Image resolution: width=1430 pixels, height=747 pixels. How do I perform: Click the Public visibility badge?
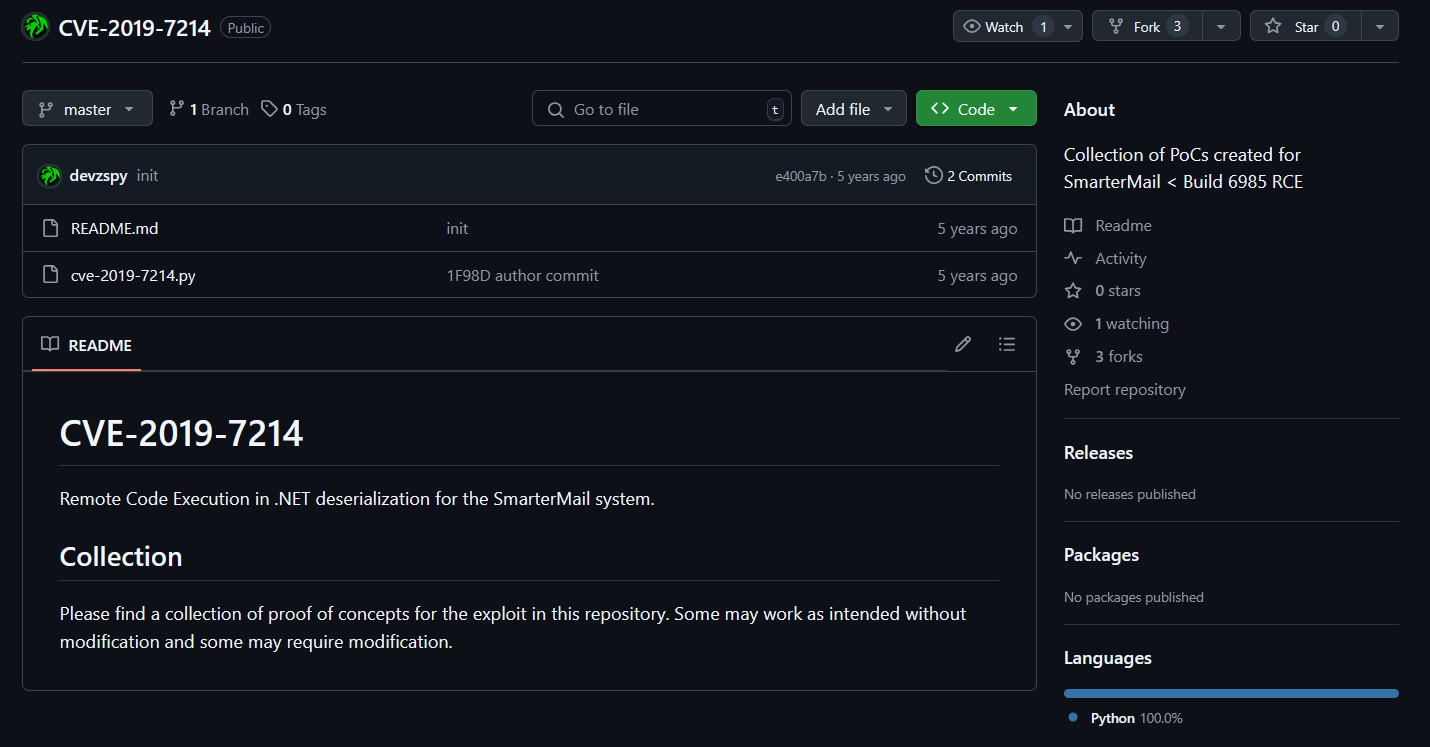coord(245,28)
